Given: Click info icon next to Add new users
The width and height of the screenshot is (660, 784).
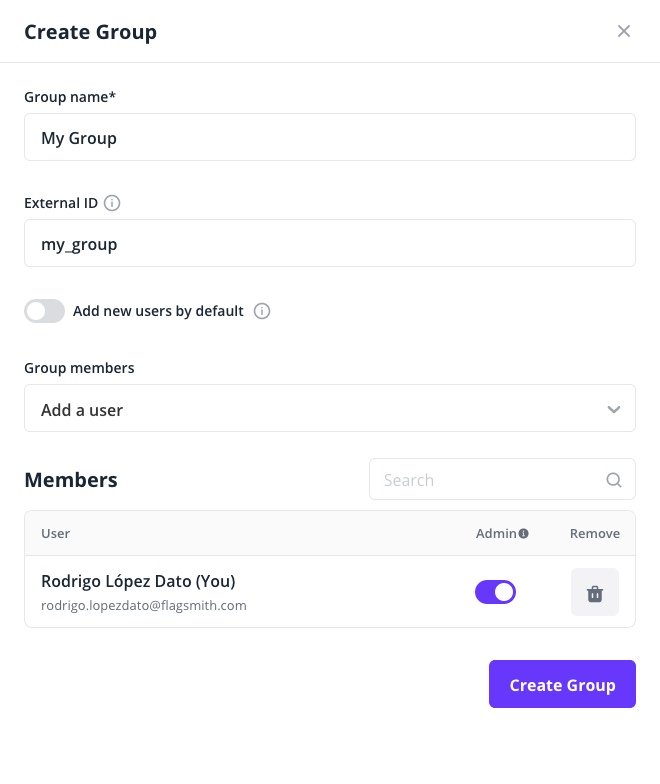Looking at the screenshot, I should pyautogui.click(x=262, y=311).
